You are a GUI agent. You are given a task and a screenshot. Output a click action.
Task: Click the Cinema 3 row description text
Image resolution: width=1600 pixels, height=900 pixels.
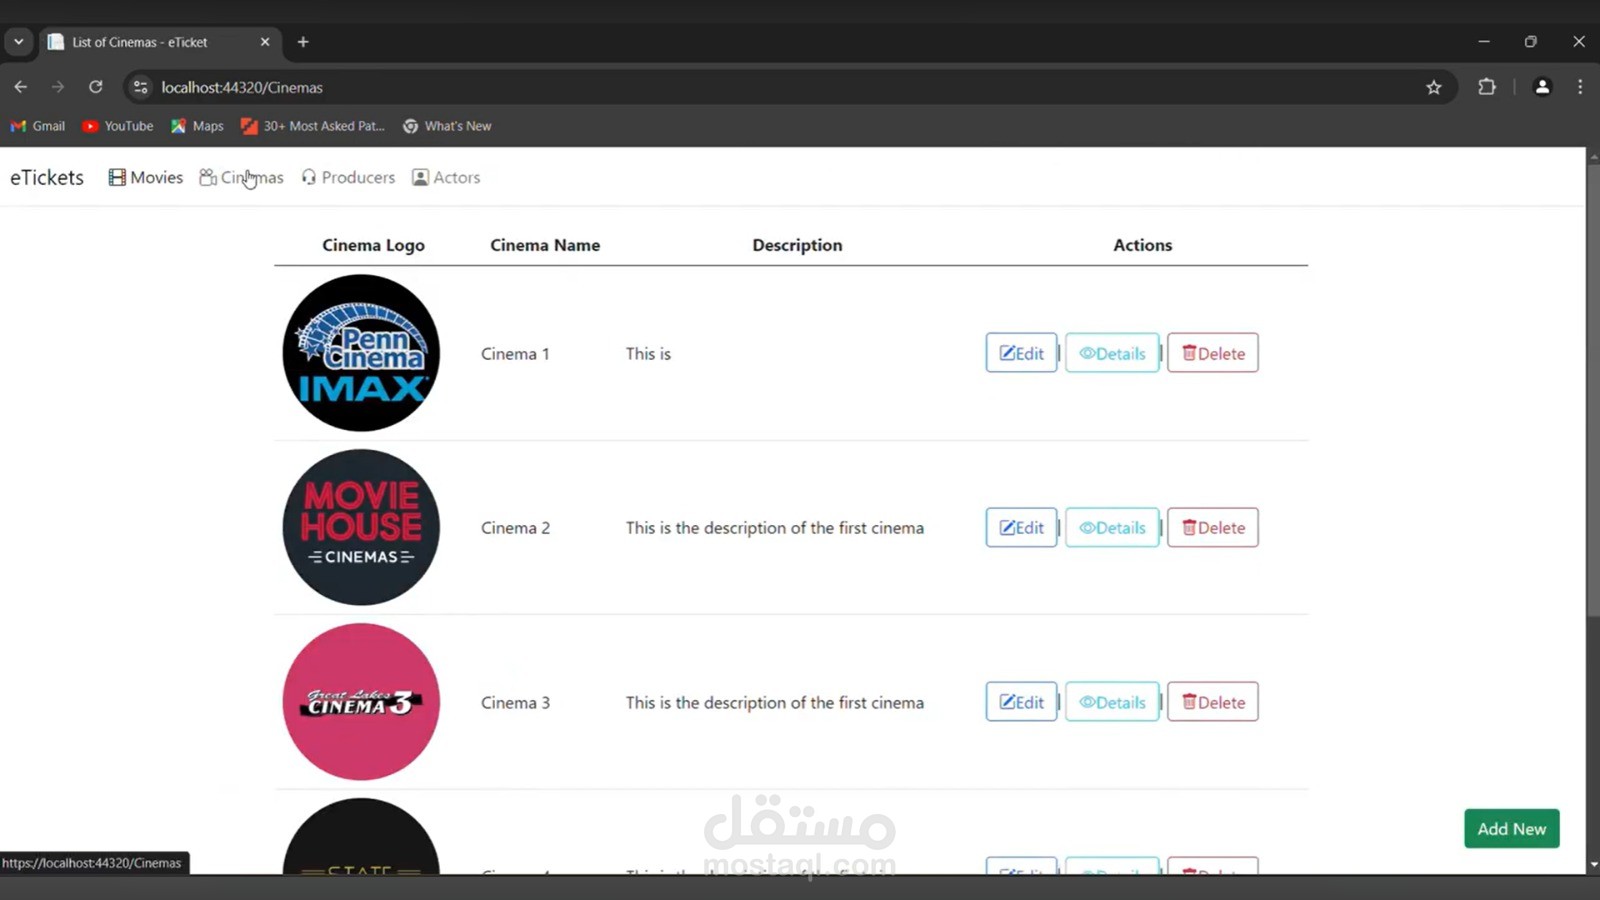tap(775, 703)
